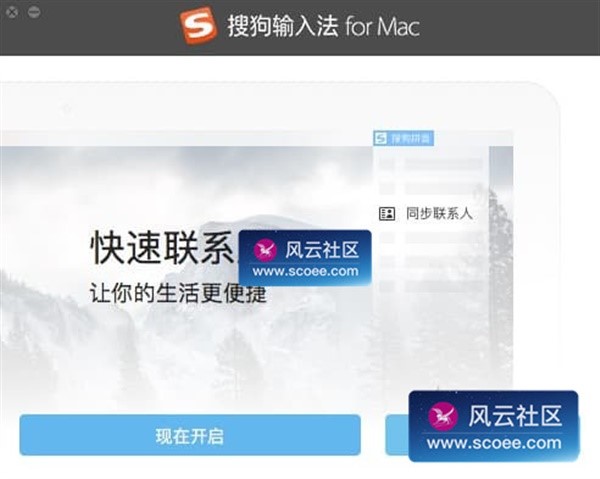Click the 风云社区 text in bottom-right watermark
600x479 pixels.
point(515,416)
